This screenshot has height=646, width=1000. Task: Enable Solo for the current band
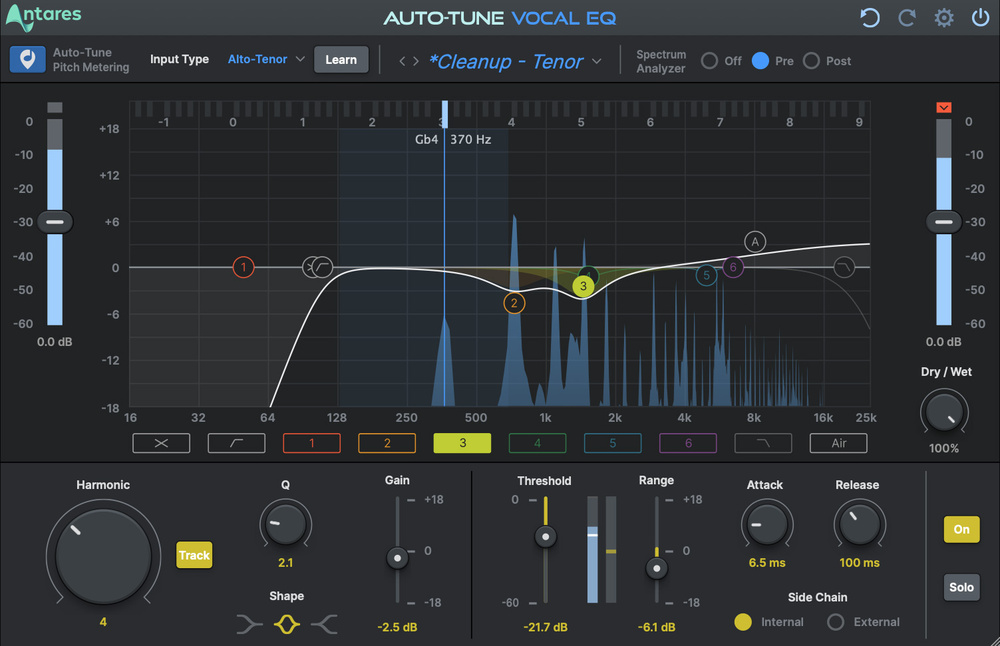coord(961,587)
